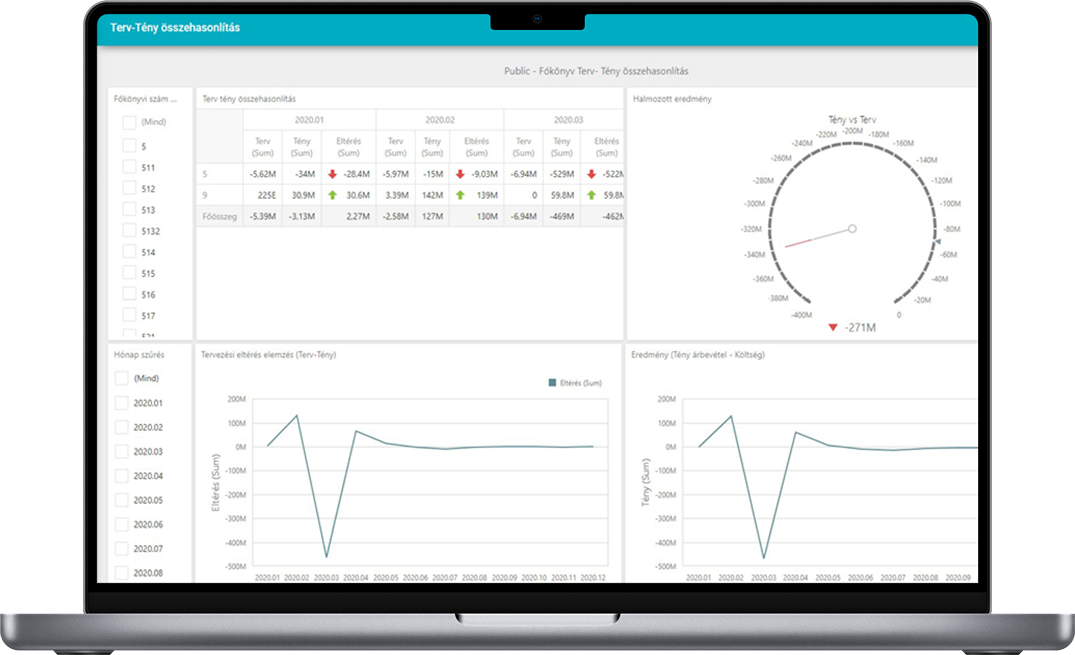Click the red down arrow in row 5 for 2020.01
Viewport: 1075px width, 655px height.
click(333, 174)
